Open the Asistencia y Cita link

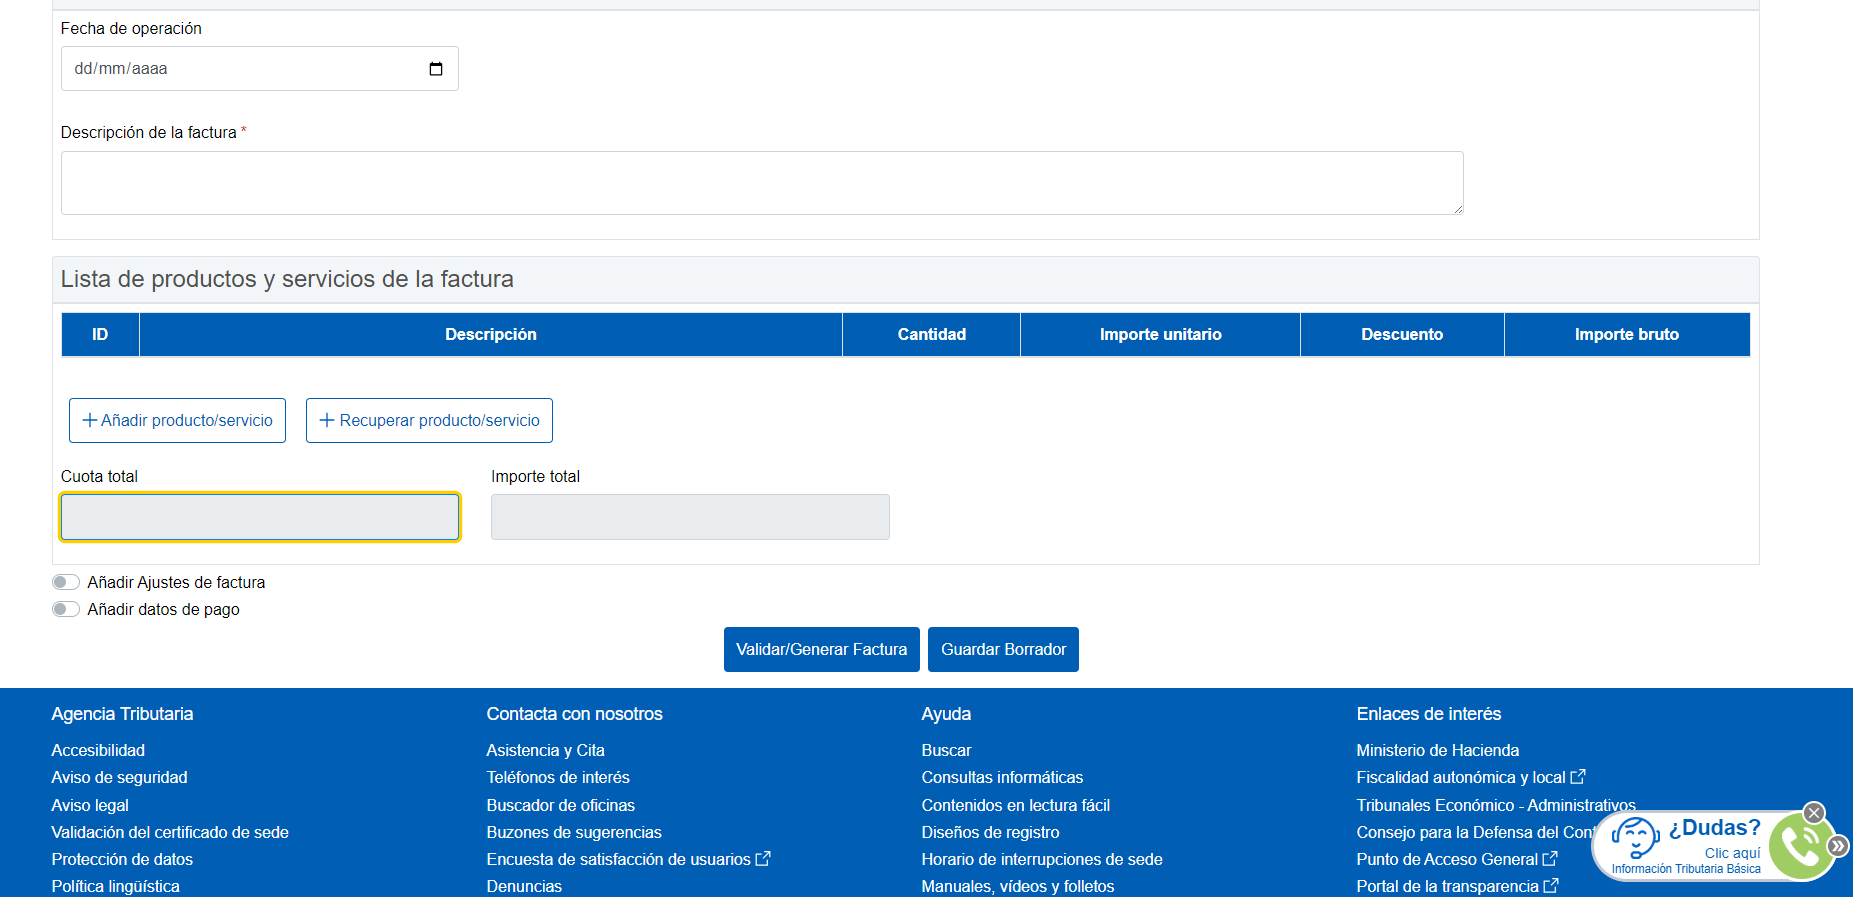coord(545,750)
